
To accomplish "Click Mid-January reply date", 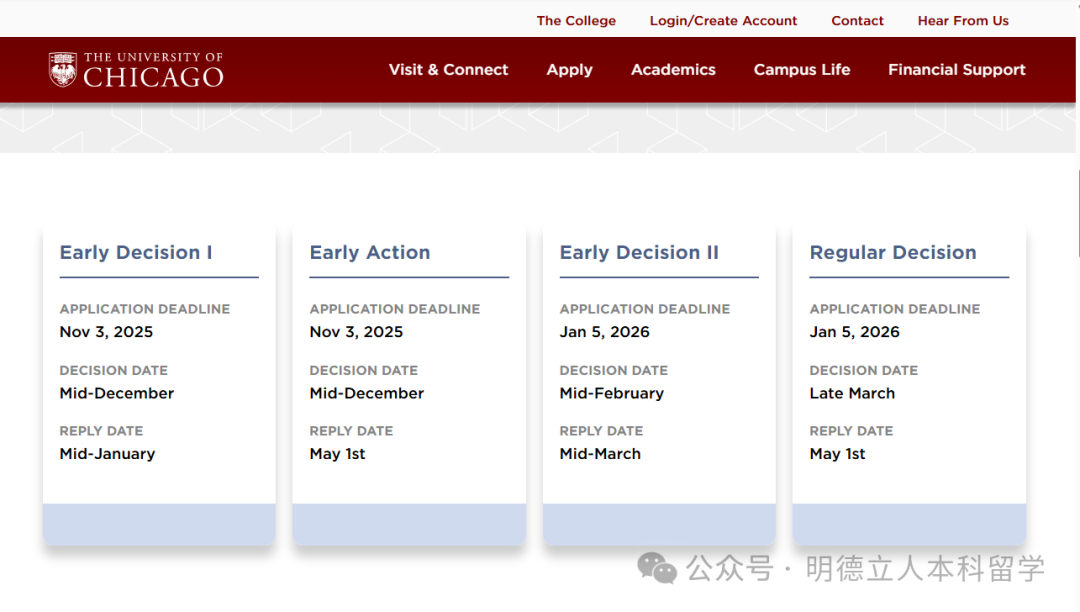I will coord(107,454).
